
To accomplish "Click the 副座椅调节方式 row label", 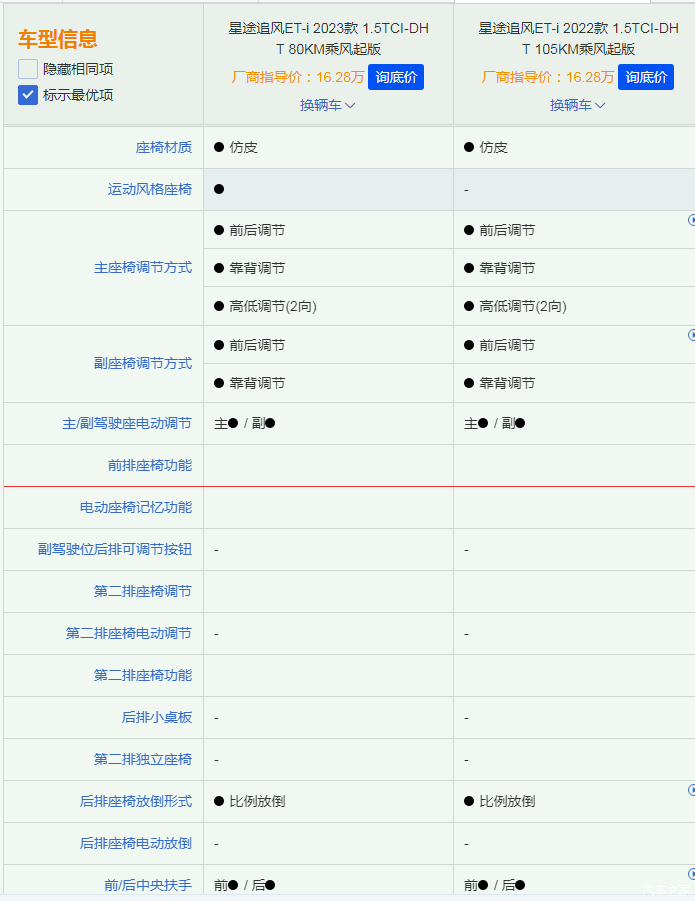I will pos(143,364).
